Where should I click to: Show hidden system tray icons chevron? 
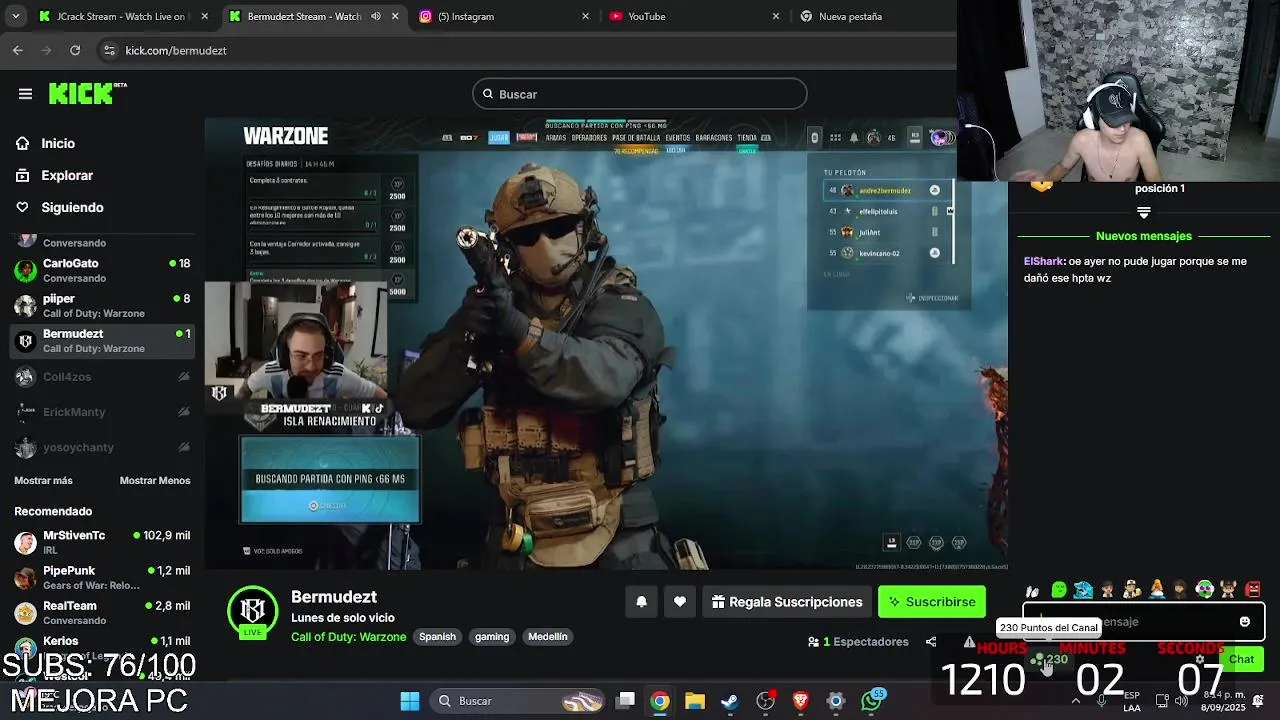pyautogui.click(x=1076, y=701)
